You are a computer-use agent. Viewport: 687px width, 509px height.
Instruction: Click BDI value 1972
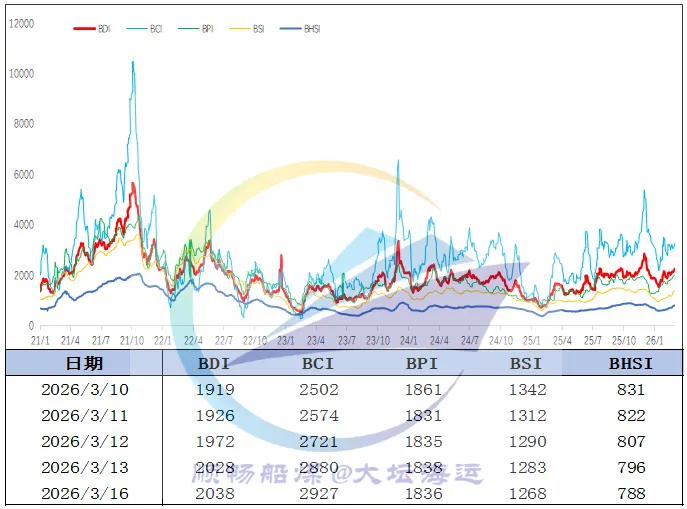[x=215, y=442]
